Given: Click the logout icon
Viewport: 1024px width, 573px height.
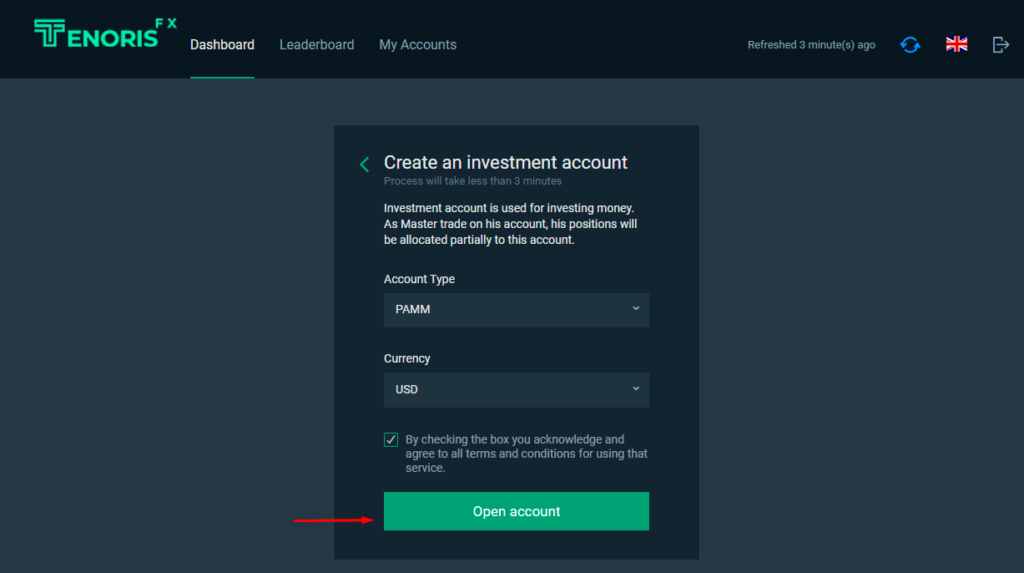Looking at the screenshot, I should pyautogui.click(x=1000, y=44).
